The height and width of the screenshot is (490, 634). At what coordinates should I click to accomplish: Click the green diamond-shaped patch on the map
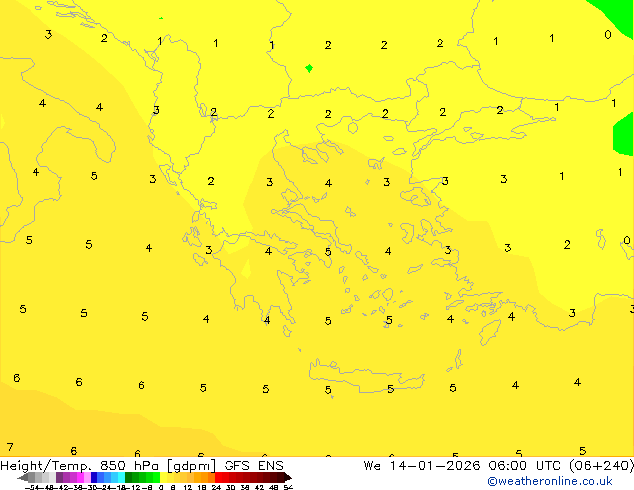pyautogui.click(x=309, y=68)
